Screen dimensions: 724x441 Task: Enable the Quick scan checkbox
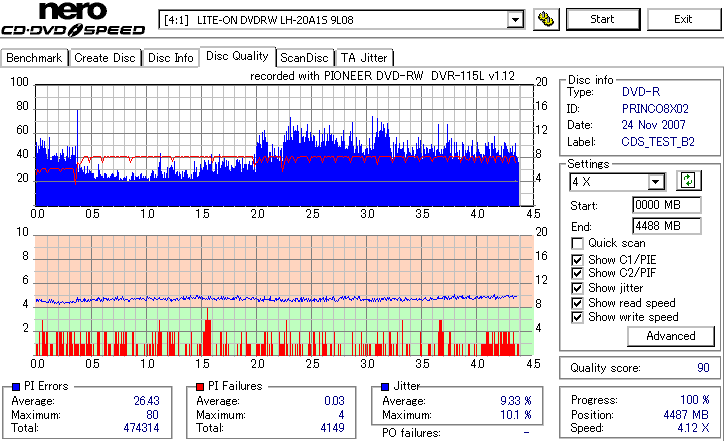[577, 243]
